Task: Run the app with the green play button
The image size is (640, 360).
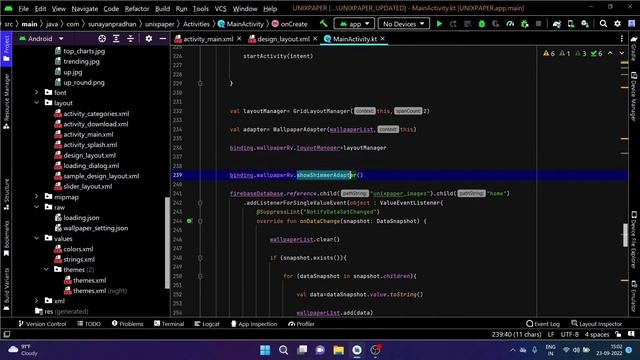Action: 439,24
